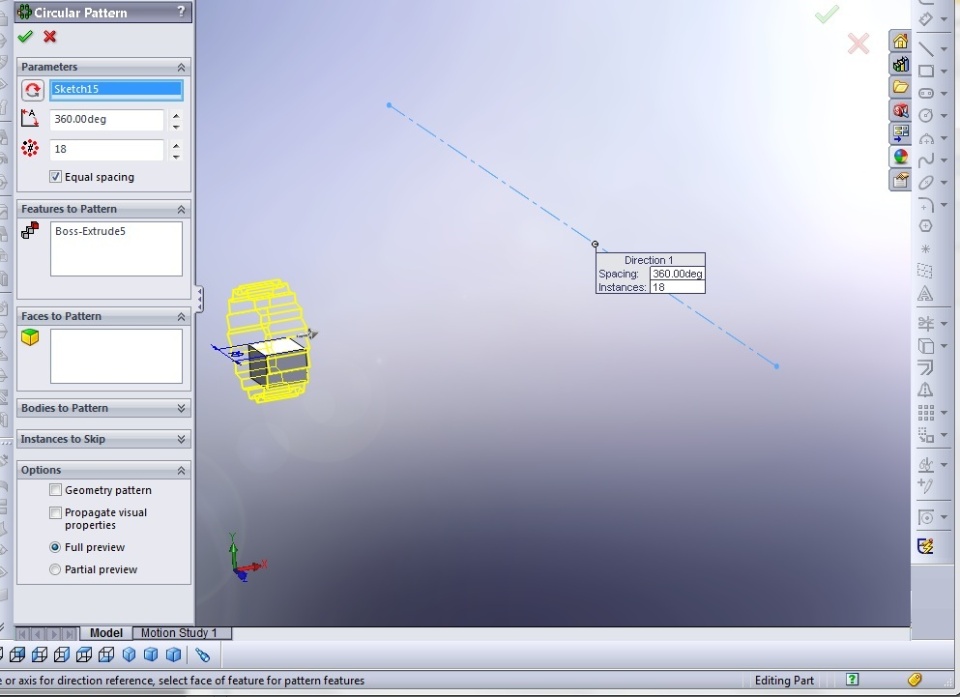Select the Line sketch tool
Screen dimensions: 960x697
pyautogui.click(x=926, y=48)
